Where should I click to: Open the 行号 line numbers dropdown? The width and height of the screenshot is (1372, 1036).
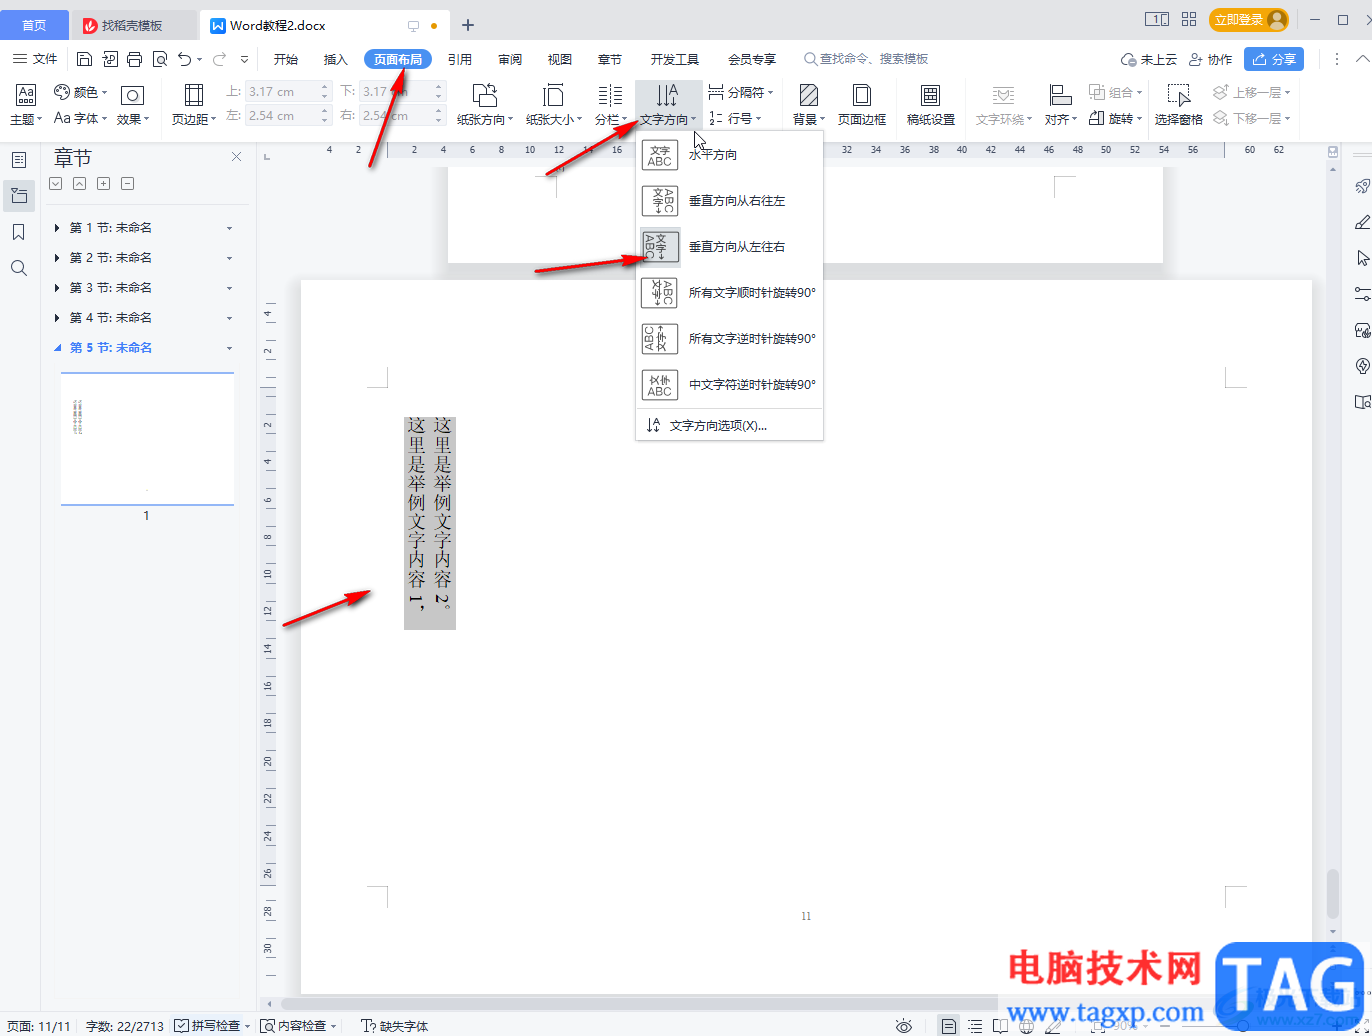(x=734, y=118)
